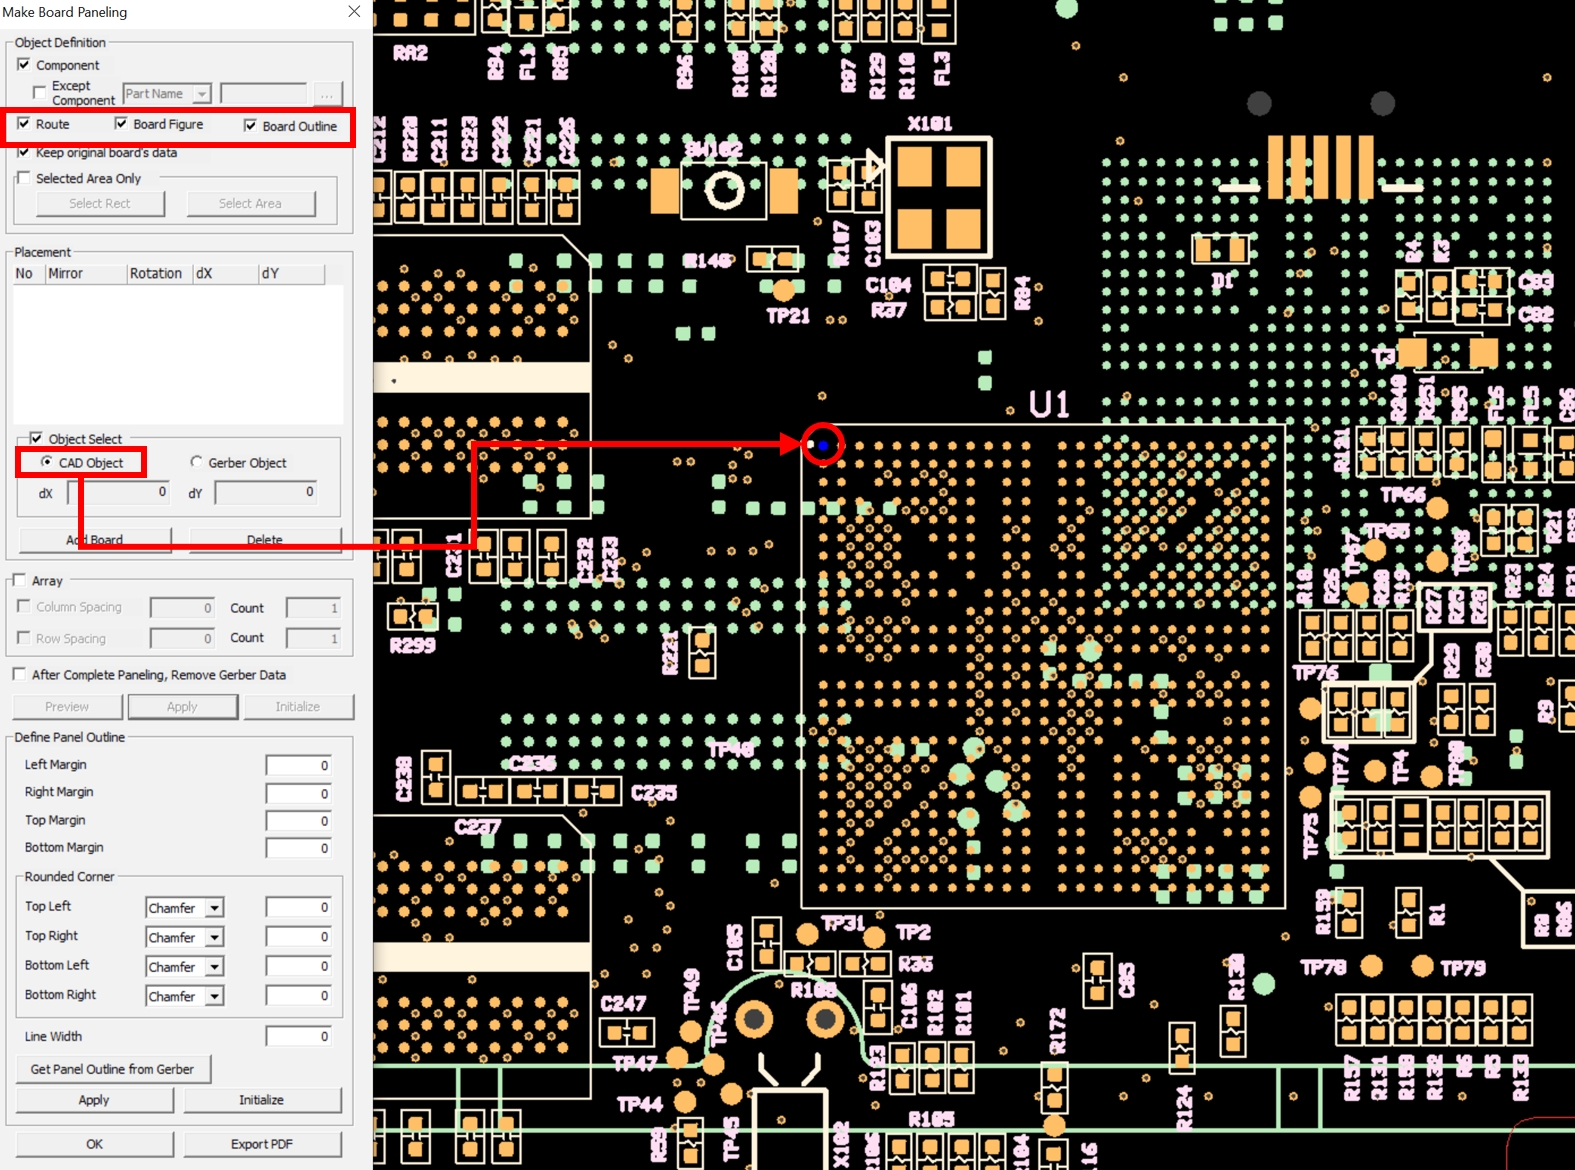The image size is (1575, 1170).
Task: Toggle the Object Select checkbox
Action: point(36,438)
